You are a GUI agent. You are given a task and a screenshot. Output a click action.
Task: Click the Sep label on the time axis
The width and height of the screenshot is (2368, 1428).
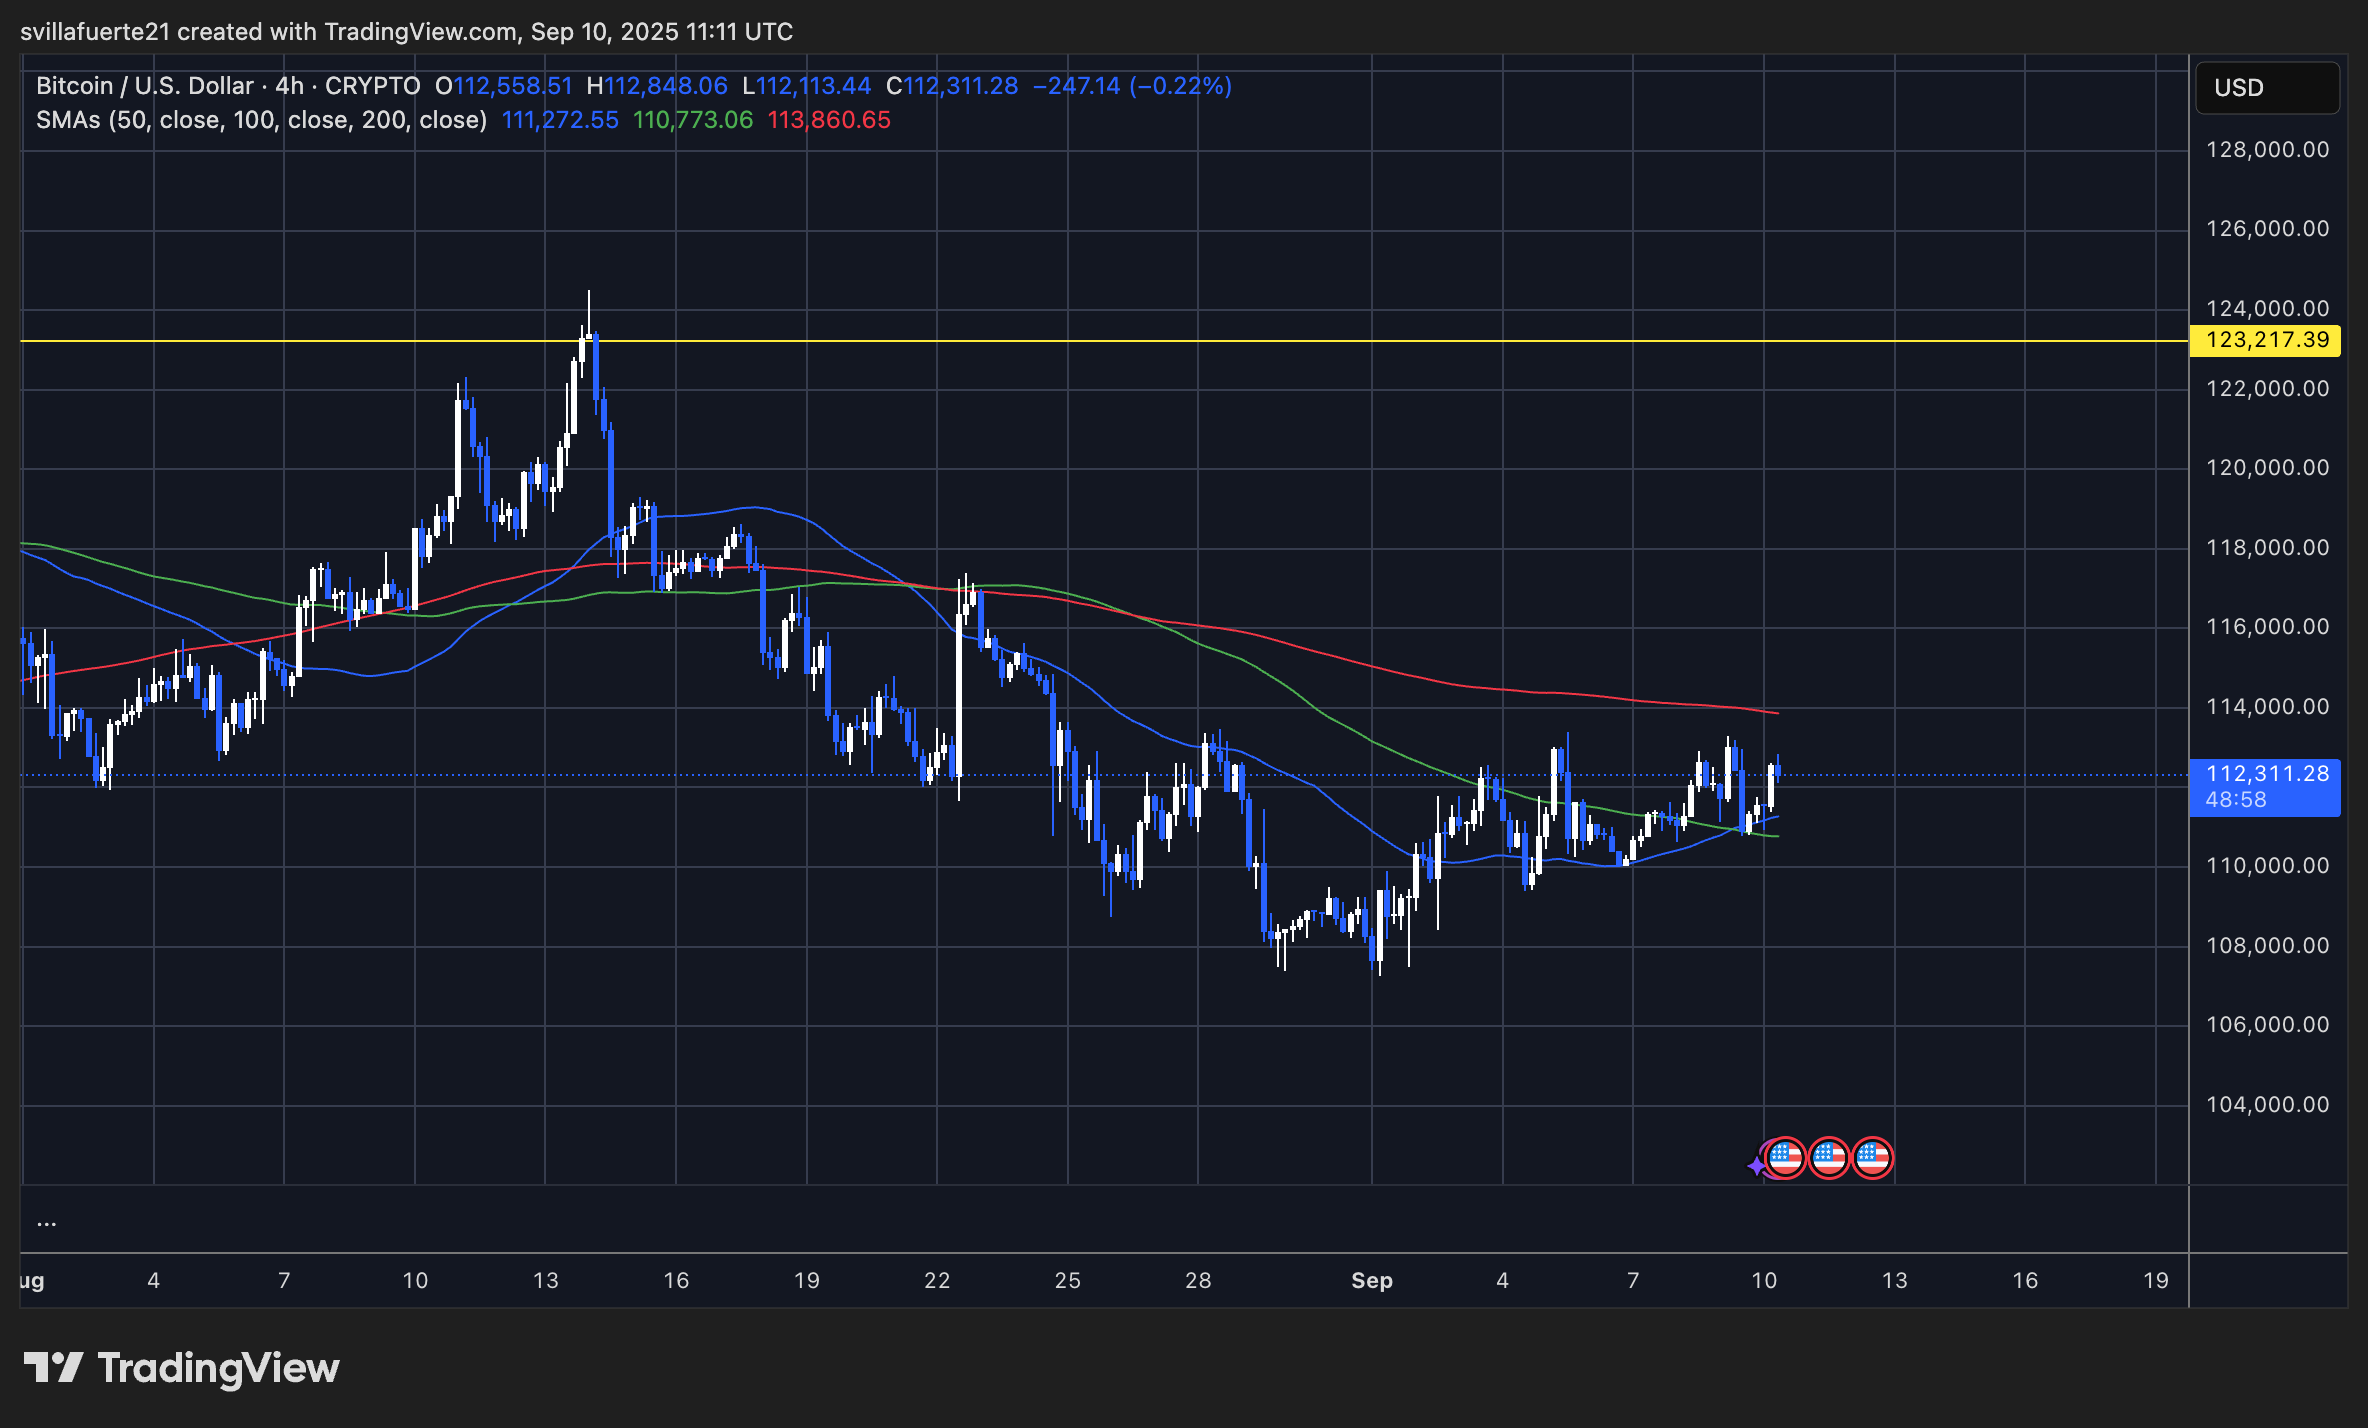point(1373,1280)
